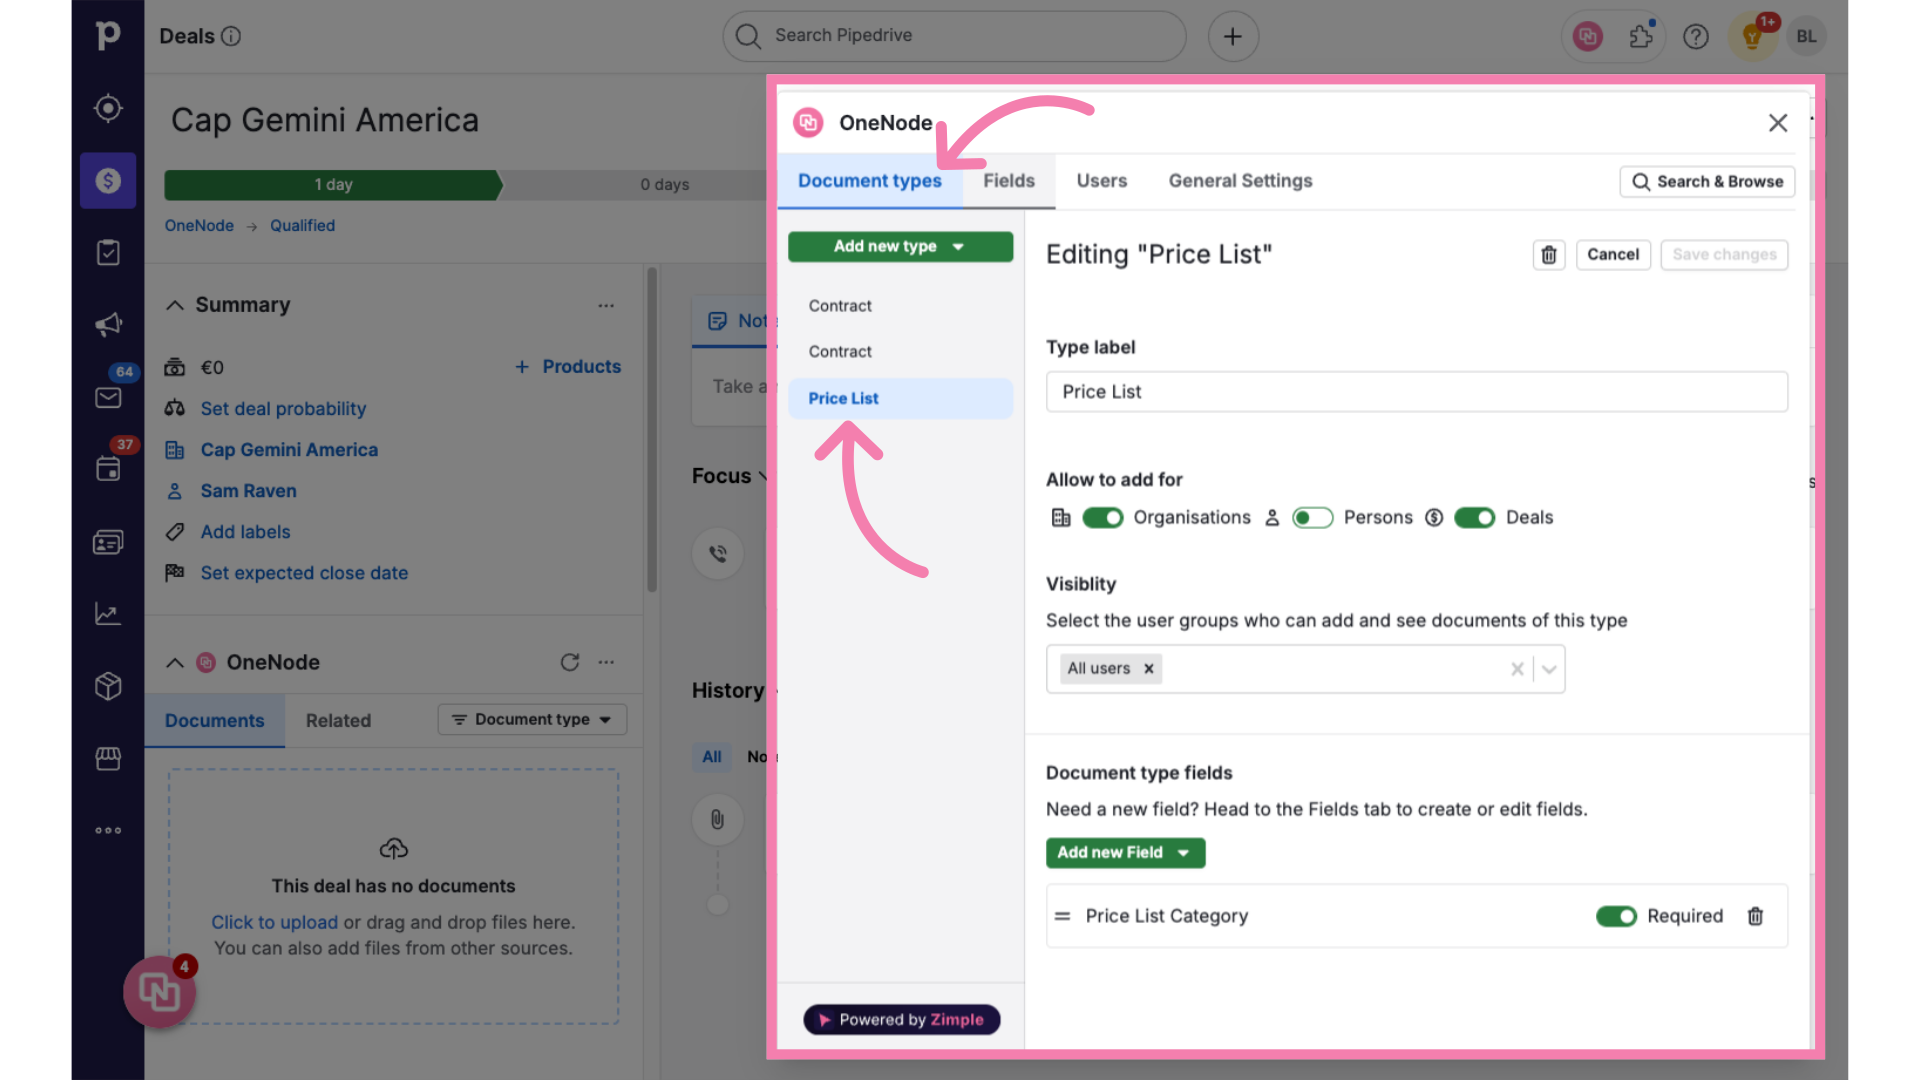The width and height of the screenshot is (1920, 1080).
Task: Open the OneNode app icon in top bar
Action: click(x=1587, y=36)
